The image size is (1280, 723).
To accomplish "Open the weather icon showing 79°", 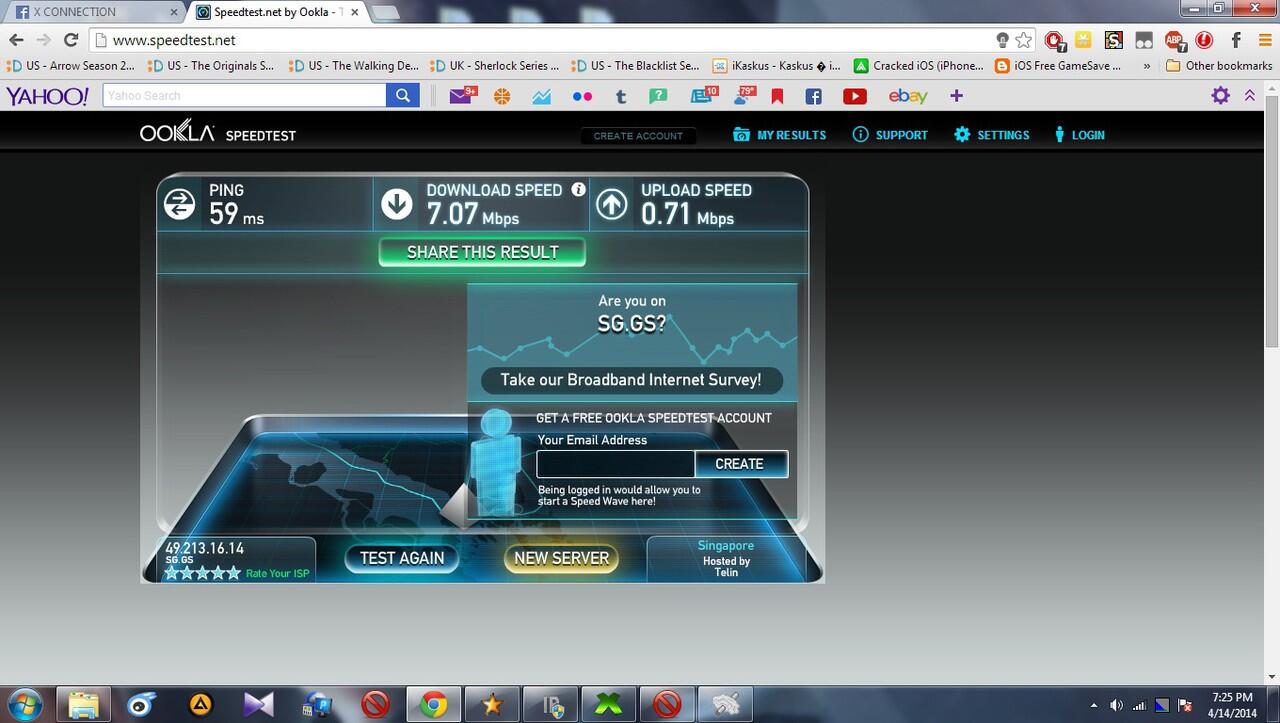I will point(744,96).
